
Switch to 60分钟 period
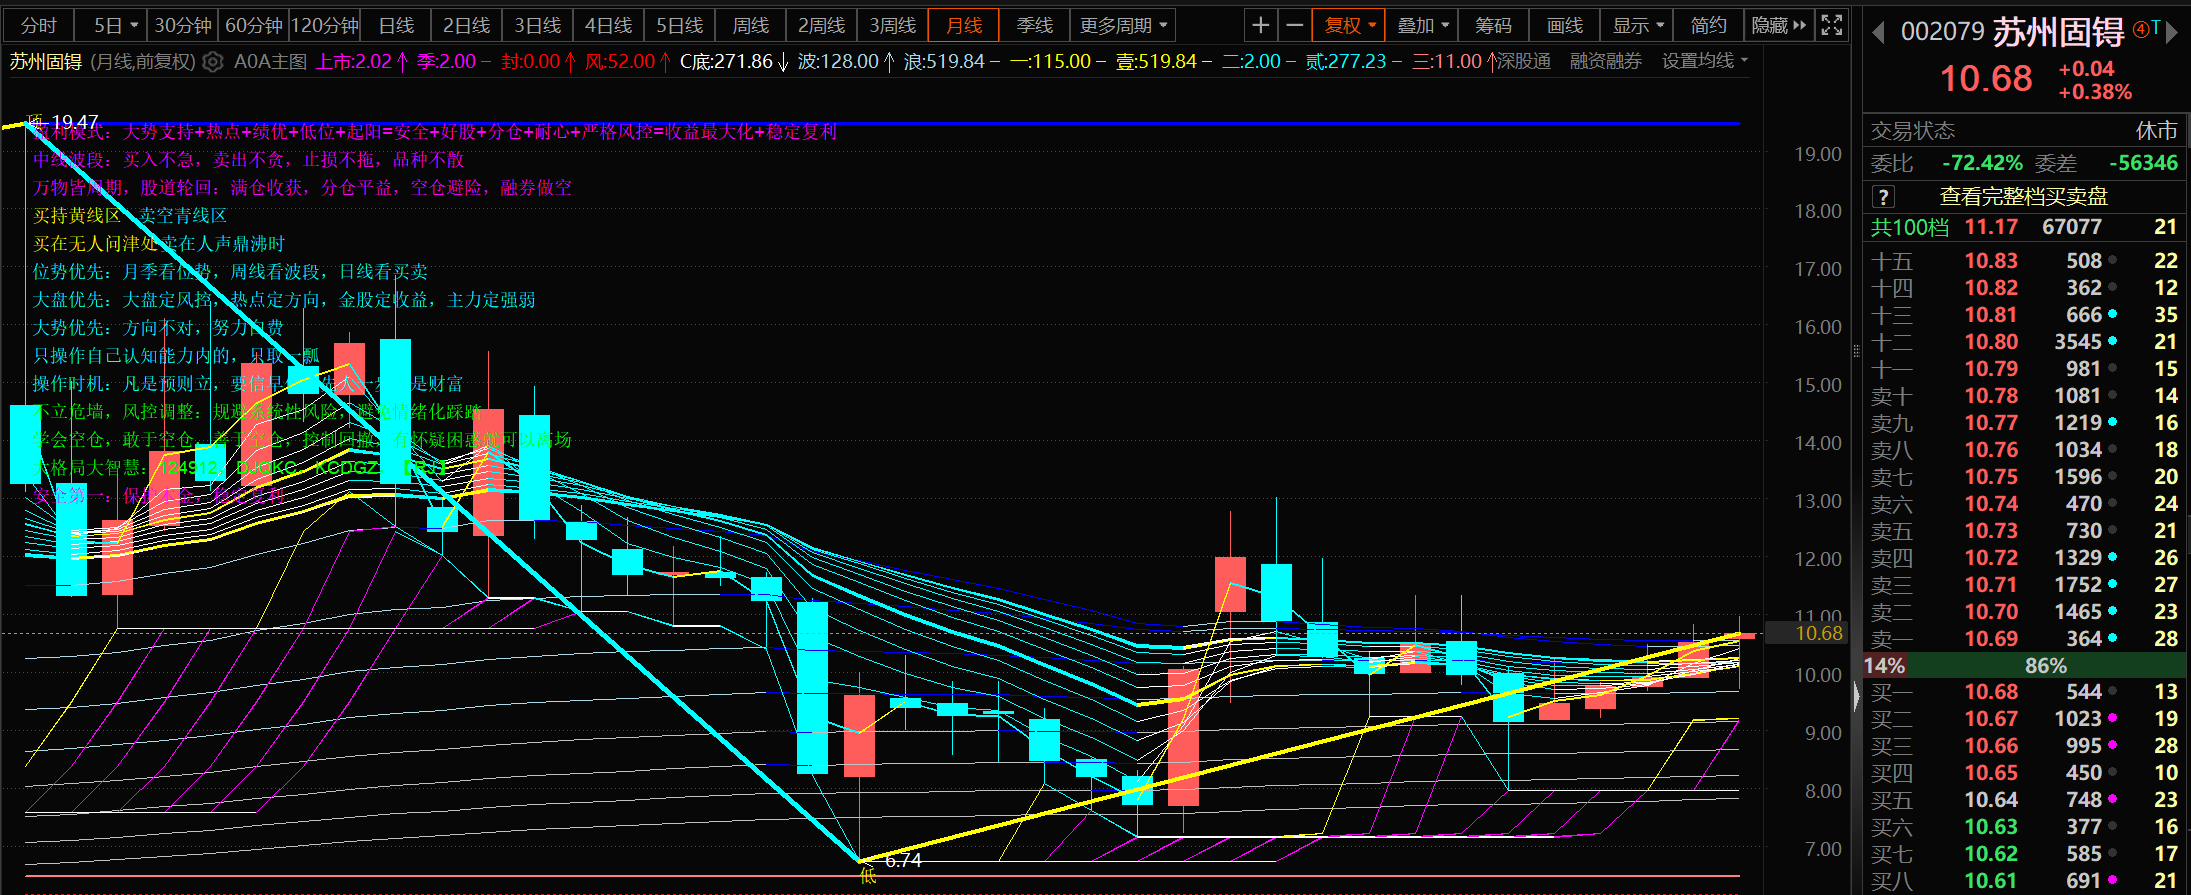tap(254, 25)
